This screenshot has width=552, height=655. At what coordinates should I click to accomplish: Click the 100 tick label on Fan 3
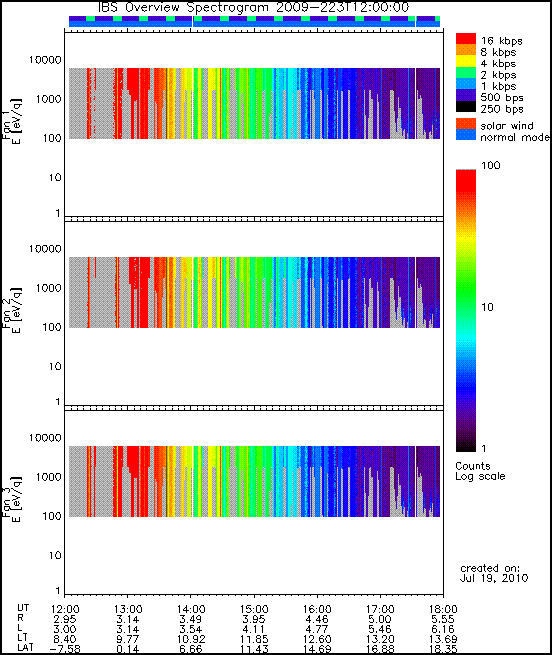point(52,516)
